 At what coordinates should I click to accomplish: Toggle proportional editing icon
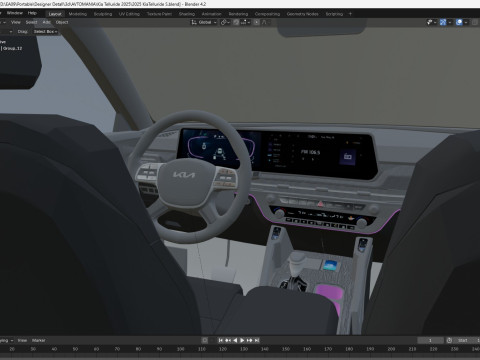click(x=256, y=22)
